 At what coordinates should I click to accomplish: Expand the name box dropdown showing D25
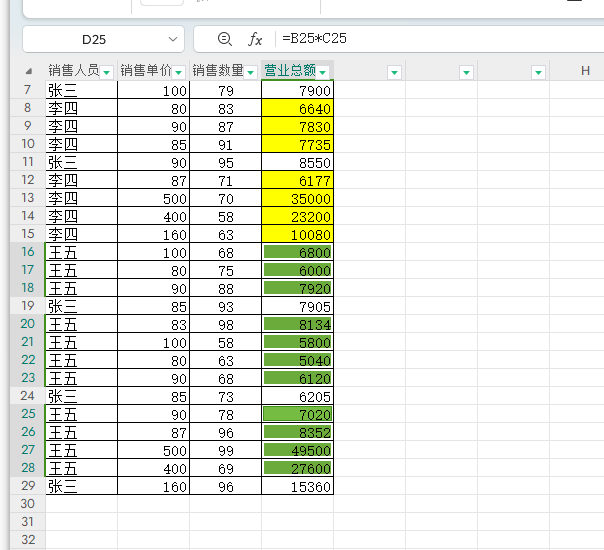(173, 39)
